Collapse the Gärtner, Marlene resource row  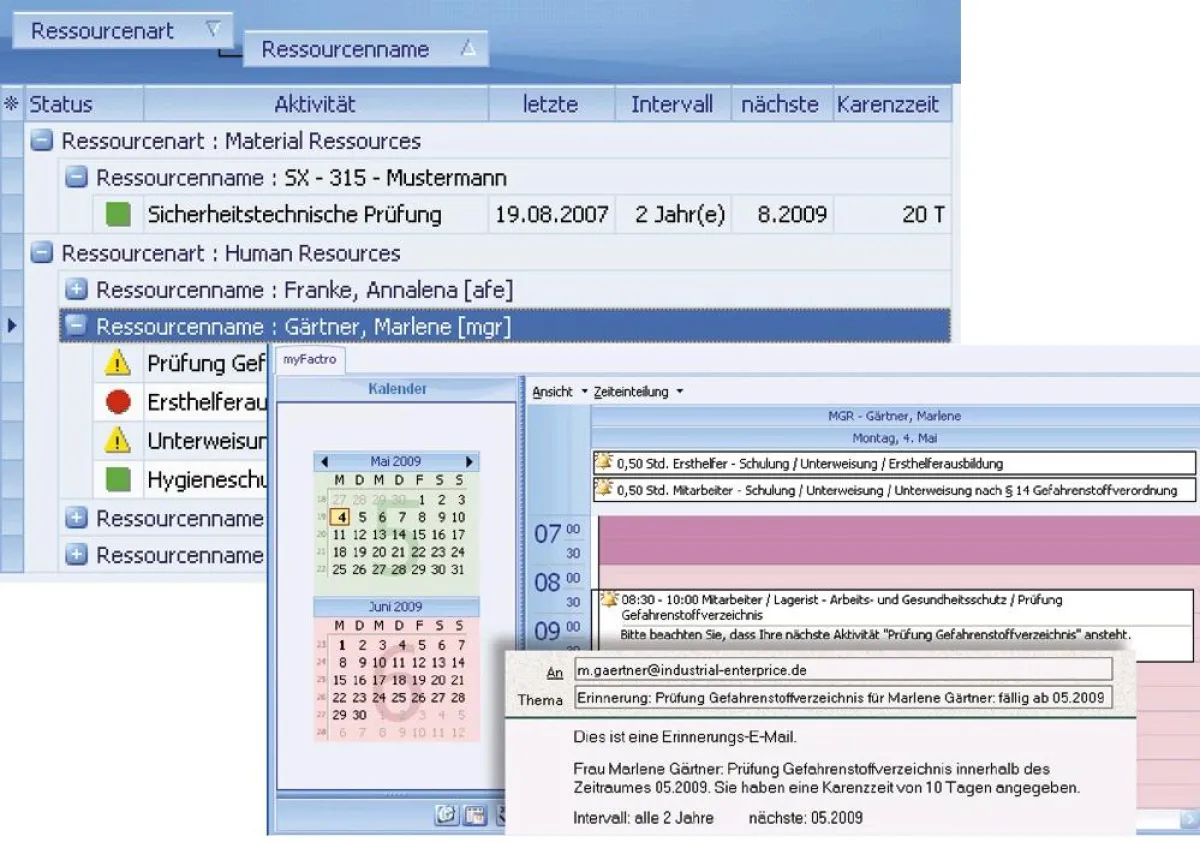tap(76, 326)
